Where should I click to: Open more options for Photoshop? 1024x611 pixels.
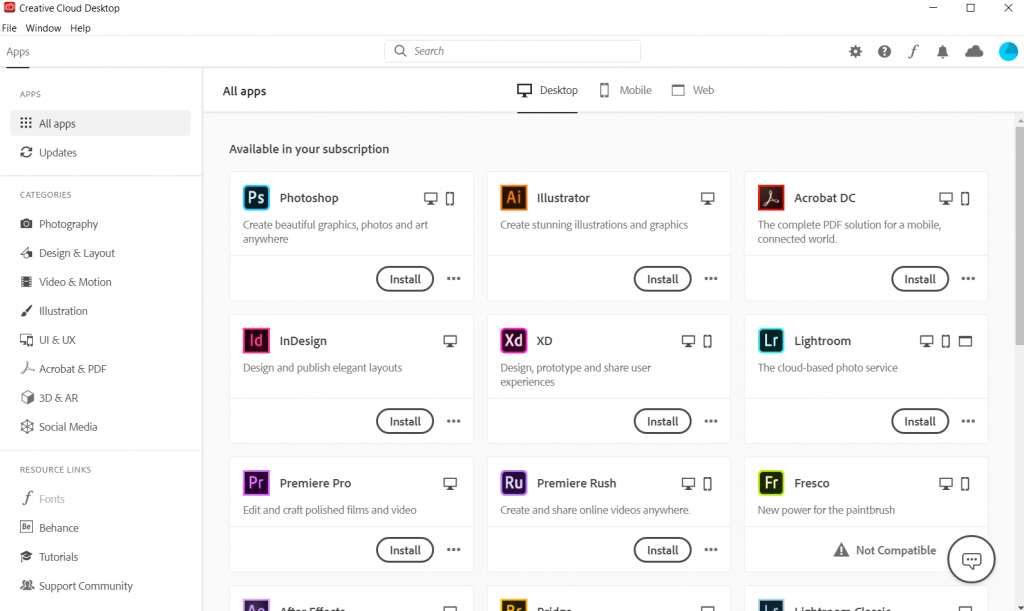(x=453, y=279)
